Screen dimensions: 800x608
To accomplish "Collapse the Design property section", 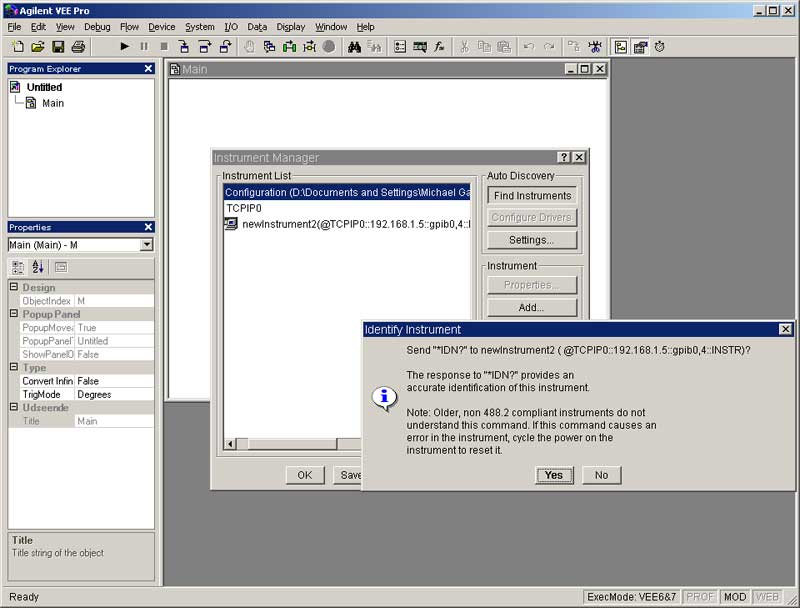I will pos(14,288).
